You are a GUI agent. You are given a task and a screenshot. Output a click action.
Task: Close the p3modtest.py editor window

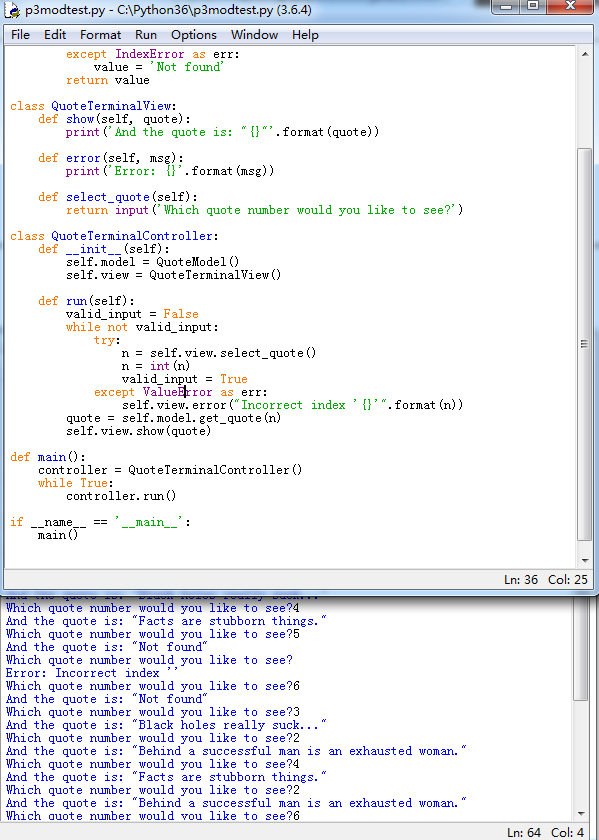[x=570, y=6]
